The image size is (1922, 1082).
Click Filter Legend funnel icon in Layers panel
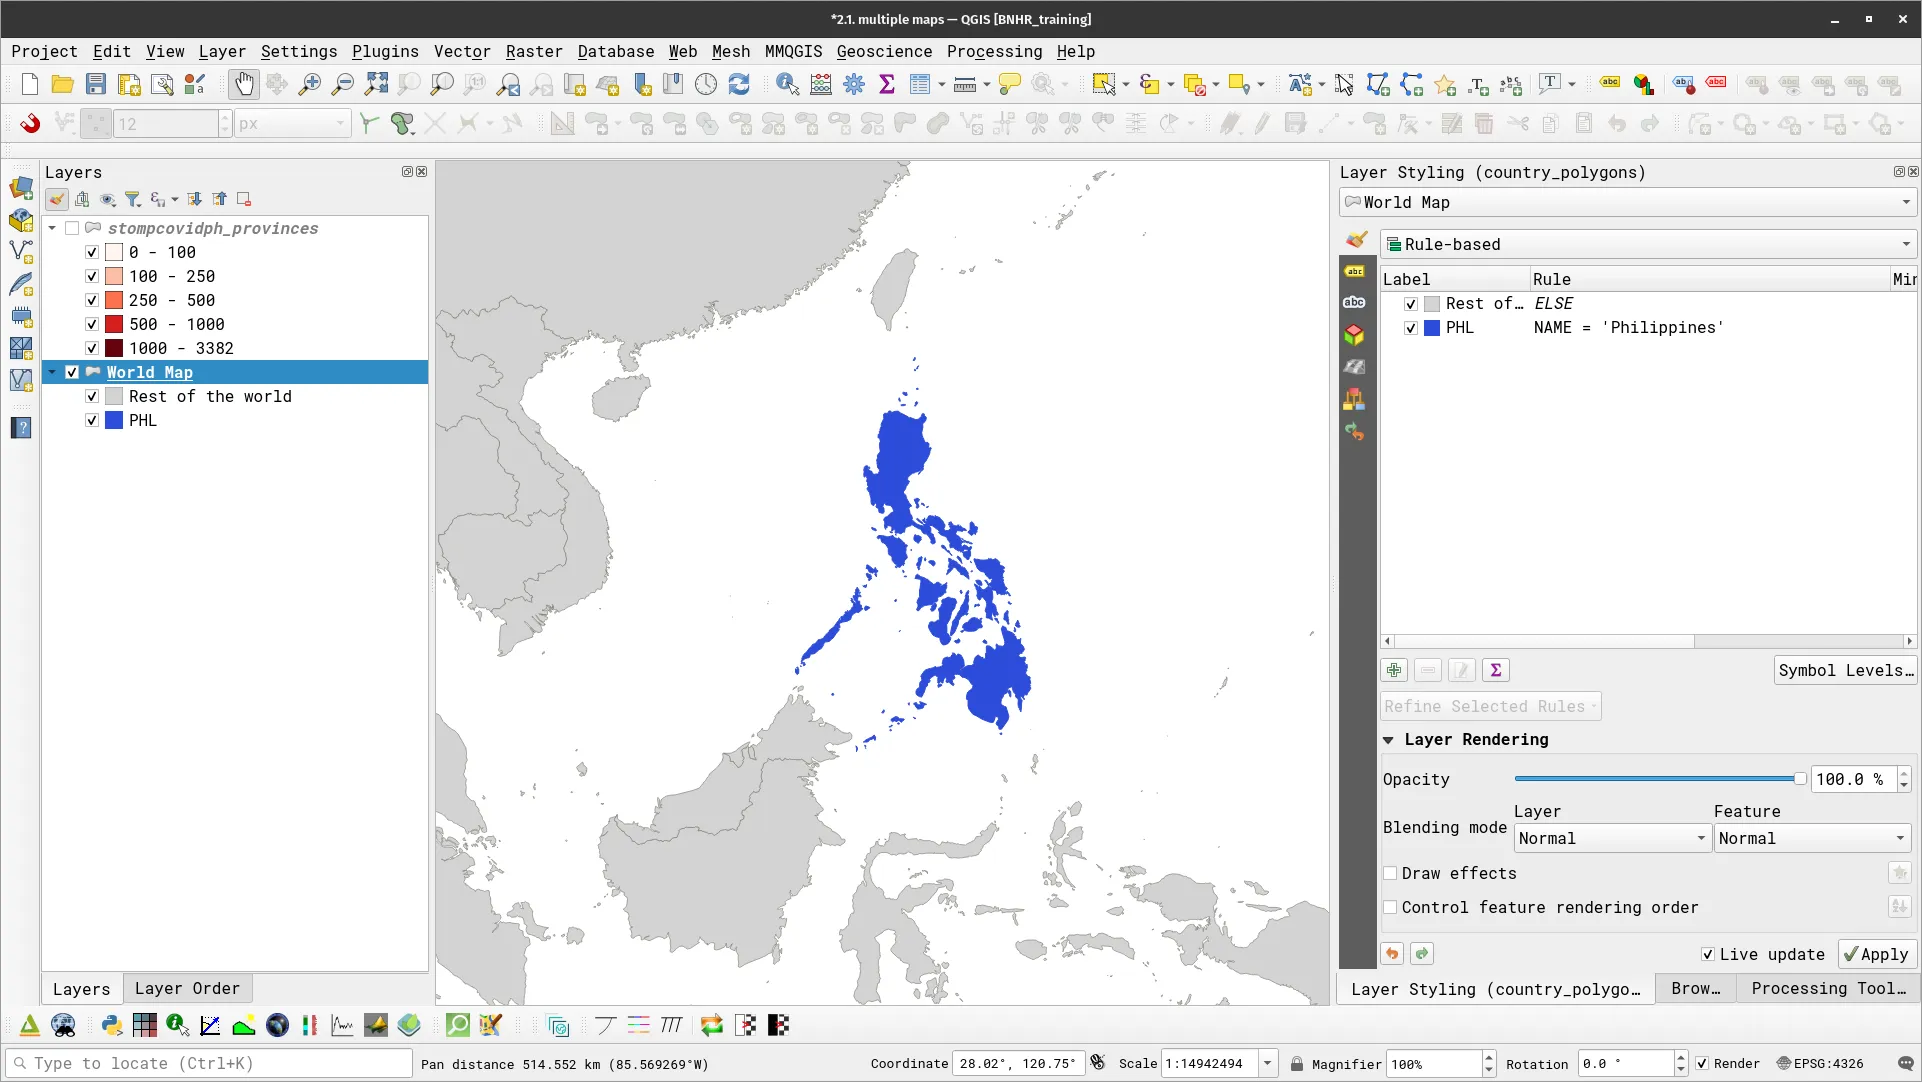[x=132, y=199]
